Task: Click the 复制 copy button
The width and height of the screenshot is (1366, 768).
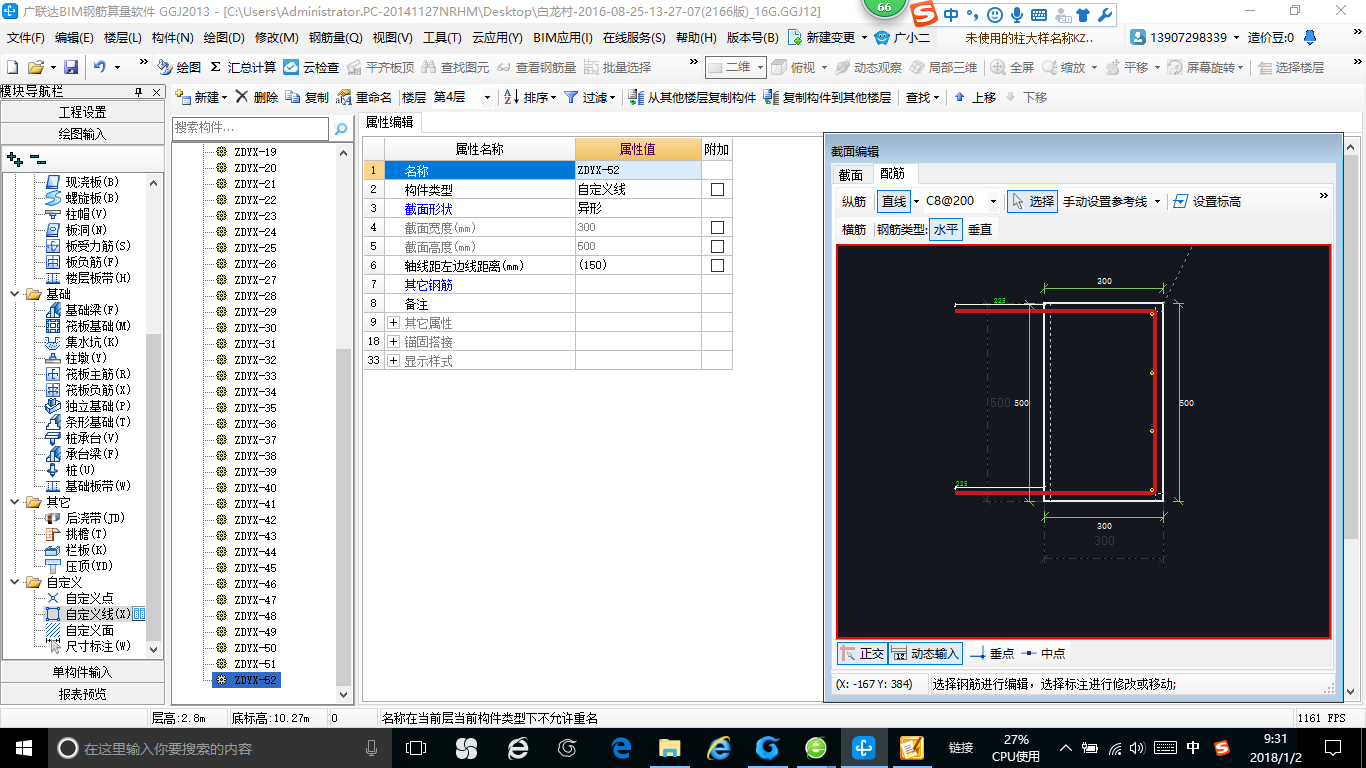Action: tap(307, 97)
